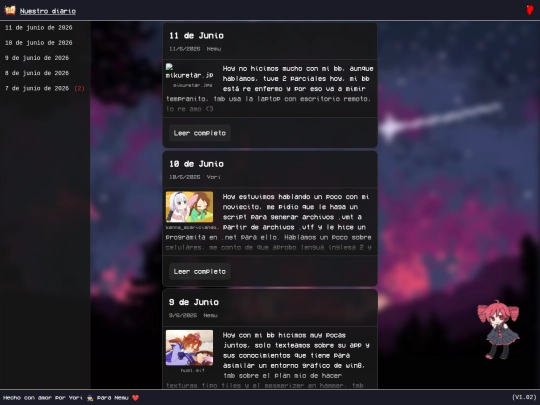Viewport: 540px width, 405px height.
Task: Click the gif caption under the 9 de Junio thumbnail
Action: [193, 371]
